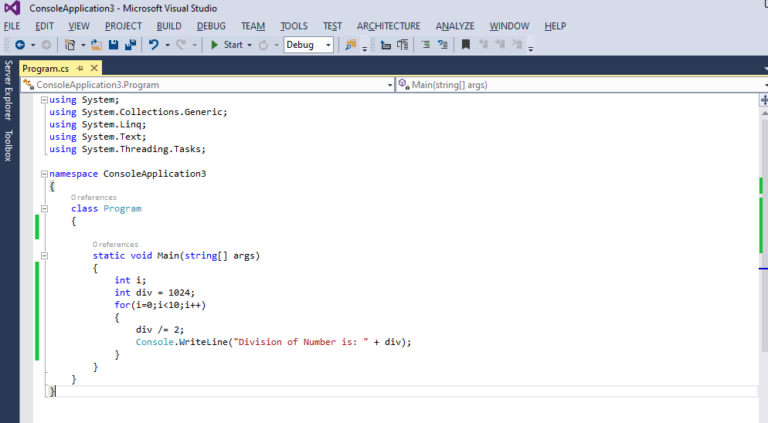Collapse the namespace ConsoleApplication3 block

(42, 174)
